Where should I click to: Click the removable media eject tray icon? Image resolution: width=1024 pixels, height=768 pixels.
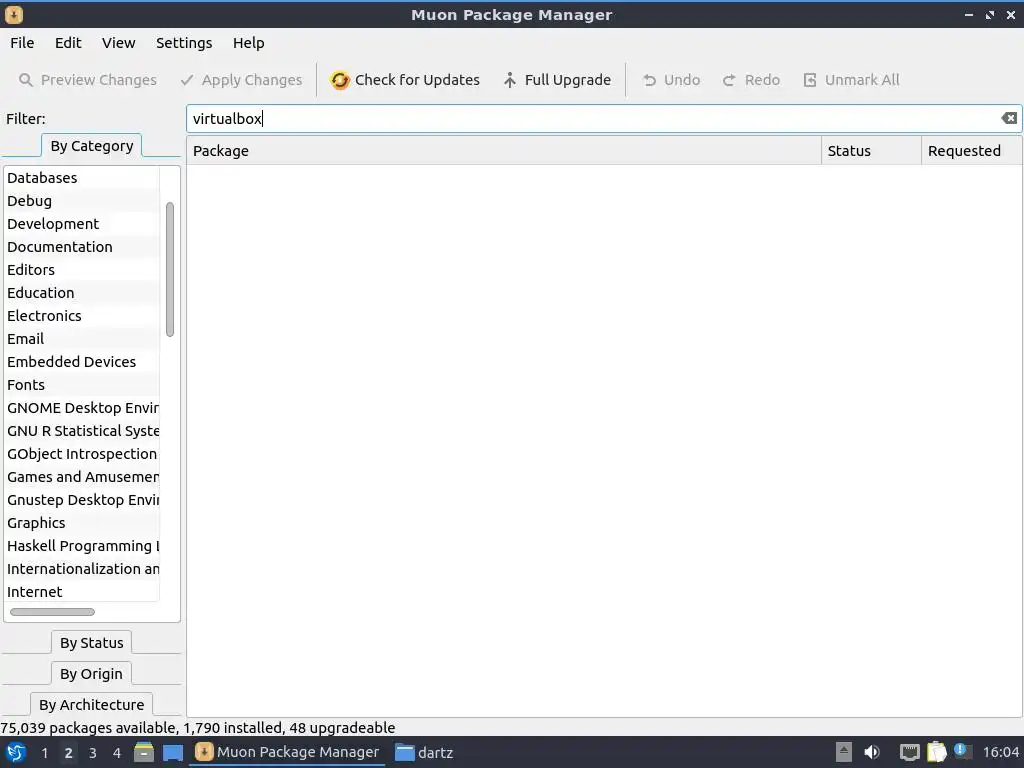pyautogui.click(x=844, y=752)
